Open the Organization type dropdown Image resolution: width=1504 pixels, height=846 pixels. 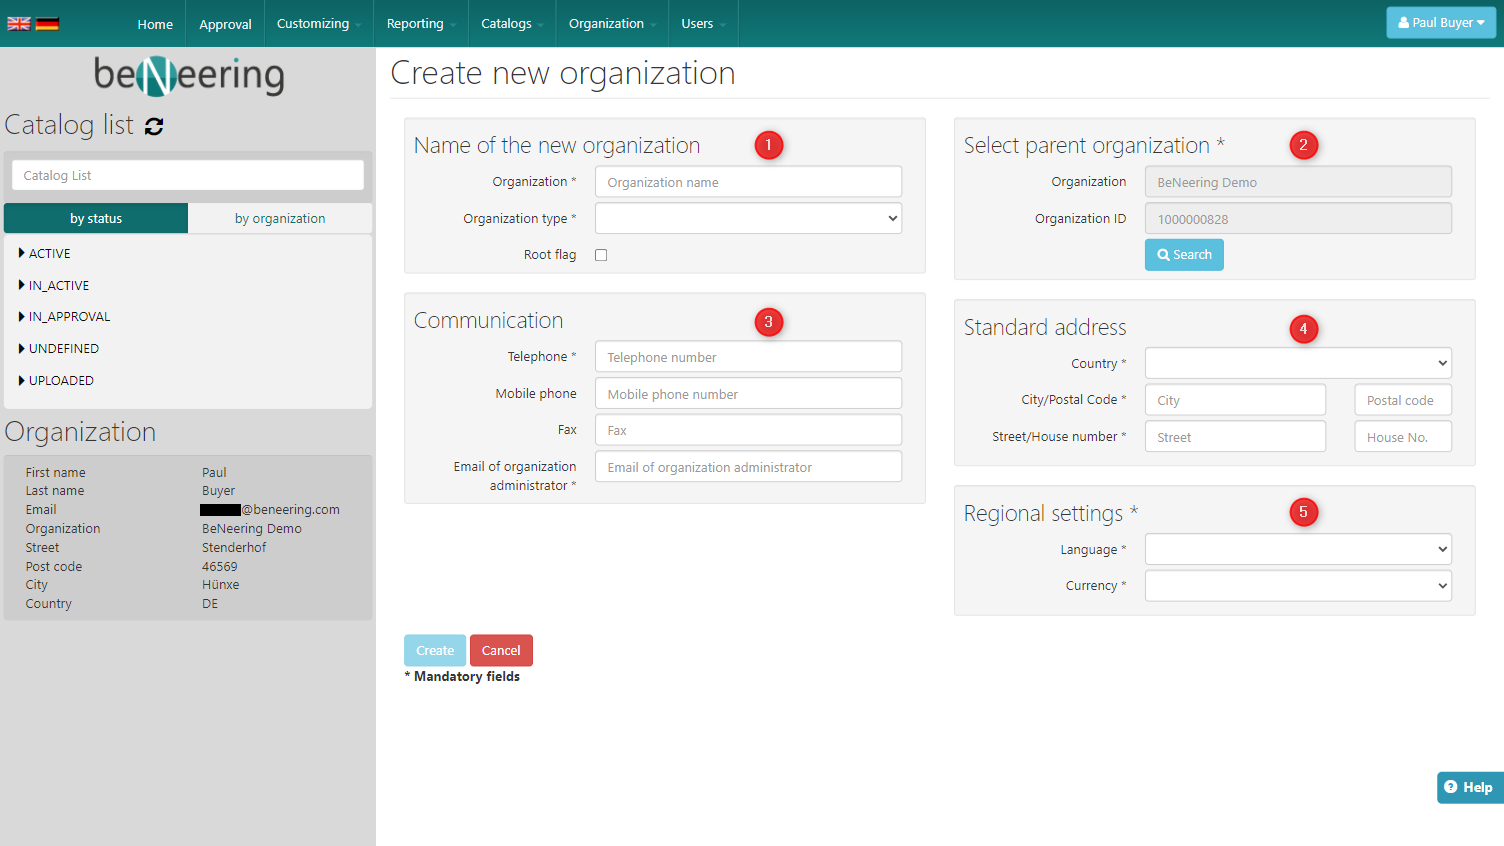coord(748,218)
